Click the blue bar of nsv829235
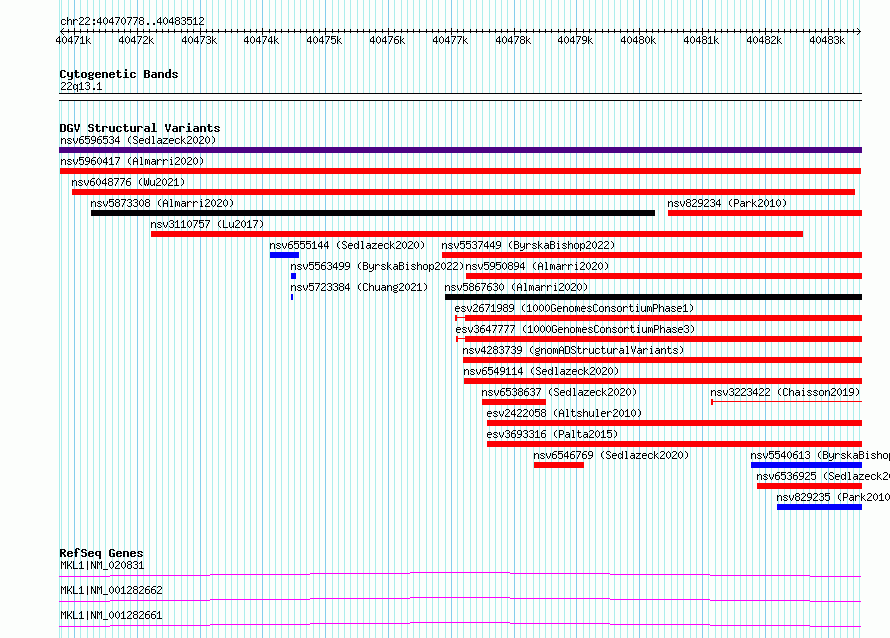890x638 pixels. pyautogui.click(x=820, y=507)
